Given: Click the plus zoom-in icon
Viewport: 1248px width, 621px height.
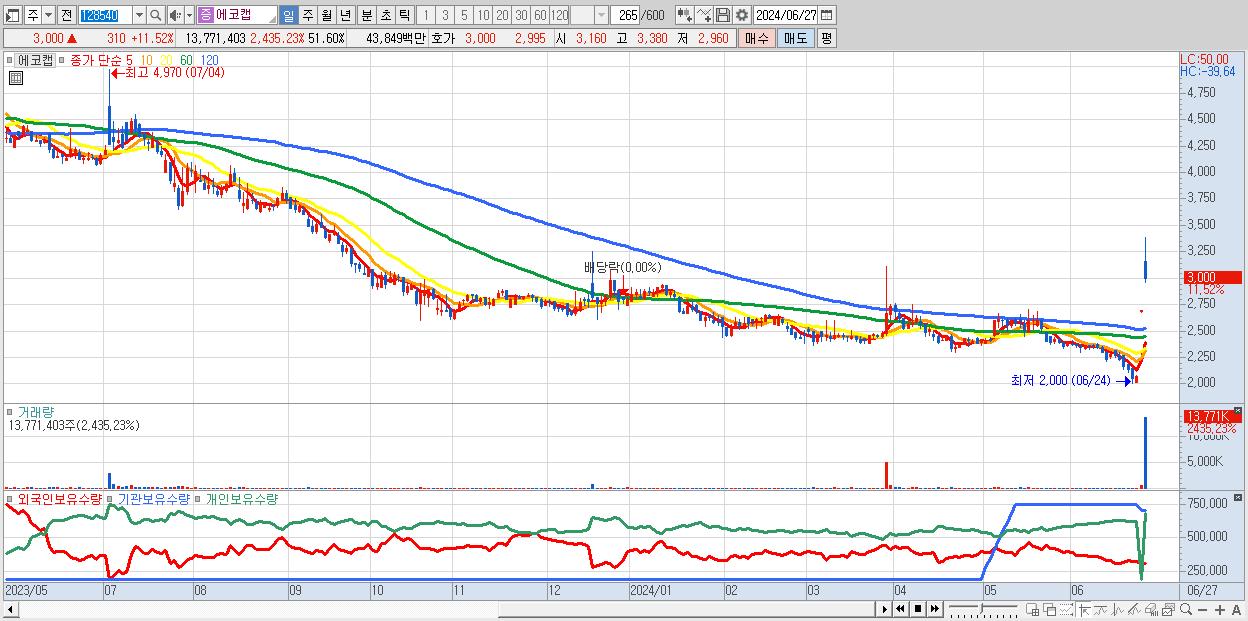Looking at the screenshot, I should tap(1219, 609).
